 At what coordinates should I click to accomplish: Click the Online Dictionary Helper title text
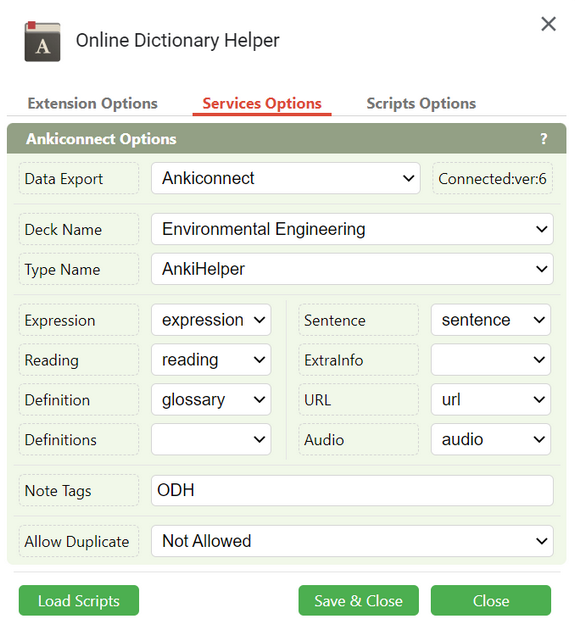coord(177,41)
